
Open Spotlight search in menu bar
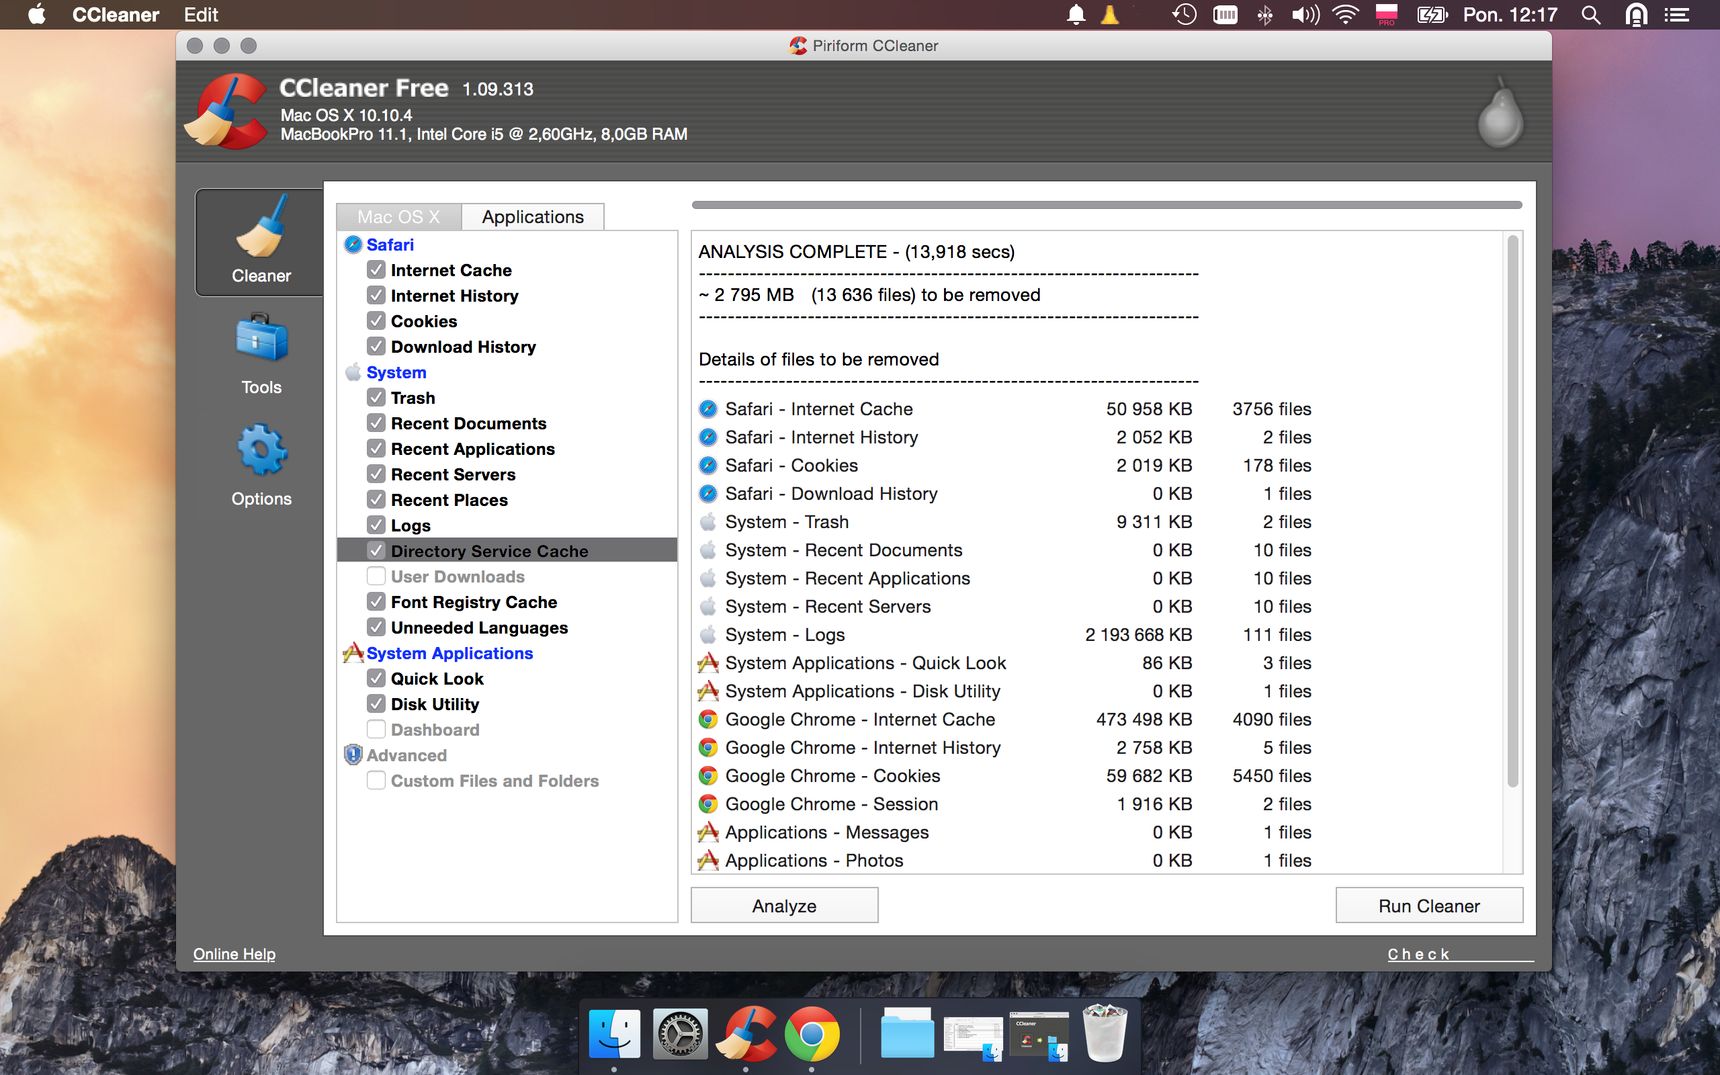pyautogui.click(x=1591, y=15)
